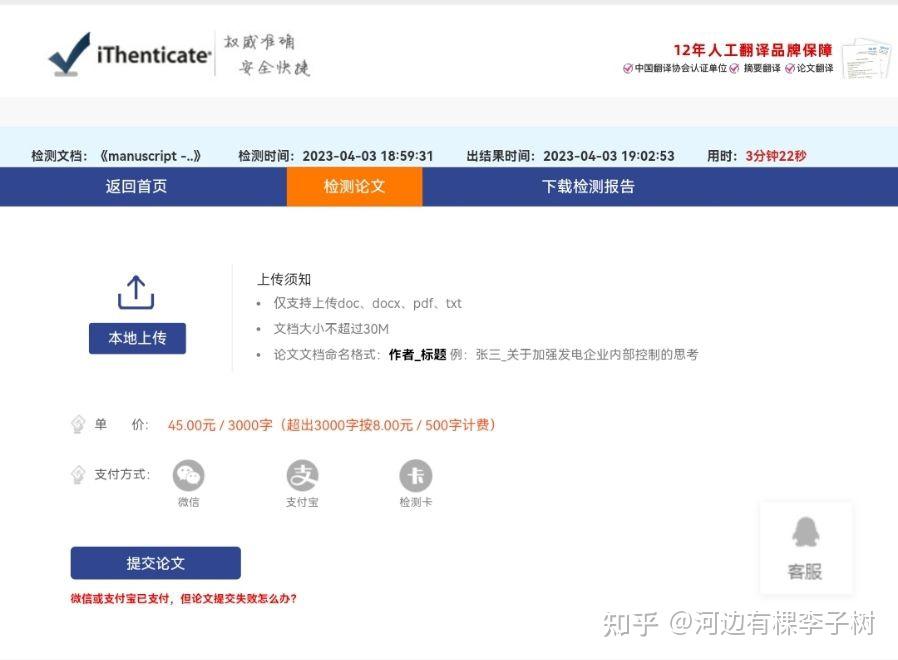Click the trophy icon beside 单价

pos(78,422)
